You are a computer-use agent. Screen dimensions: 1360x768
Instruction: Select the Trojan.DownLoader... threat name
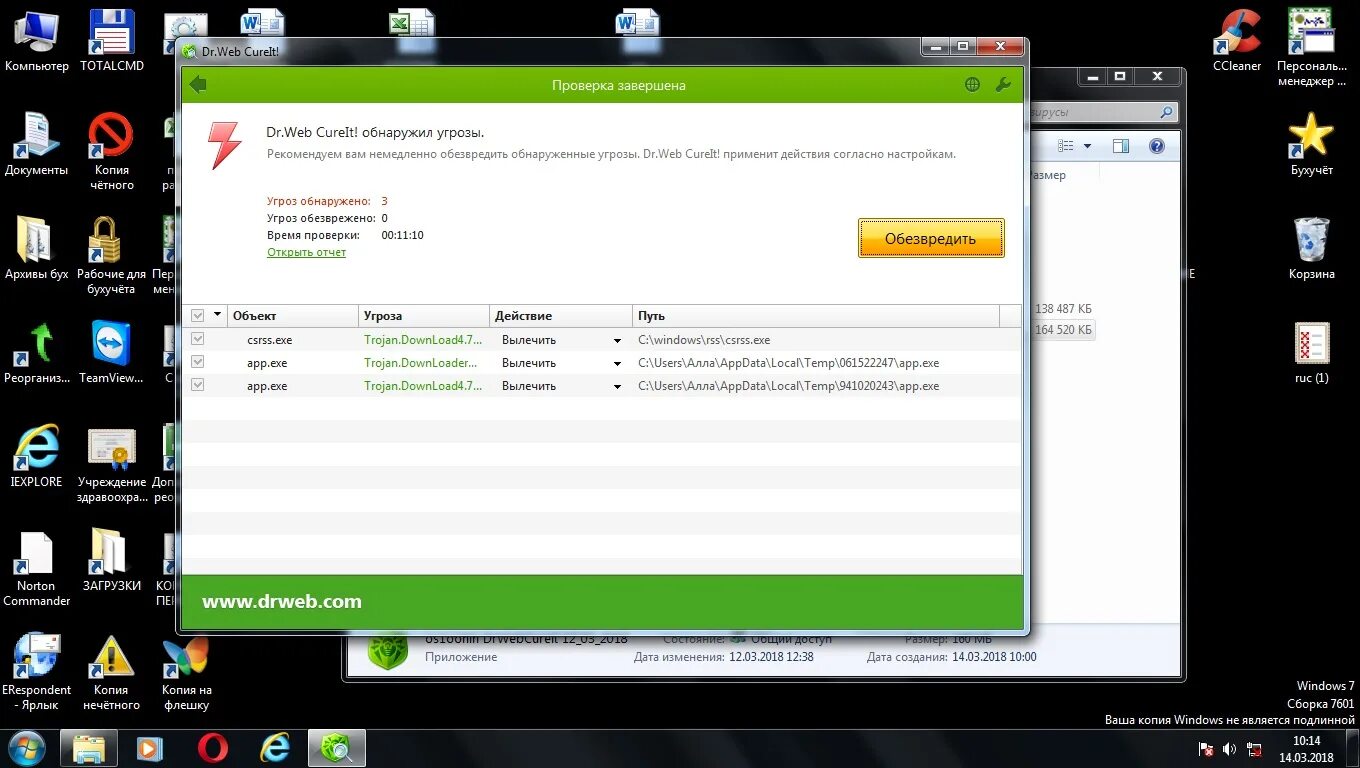coord(421,363)
